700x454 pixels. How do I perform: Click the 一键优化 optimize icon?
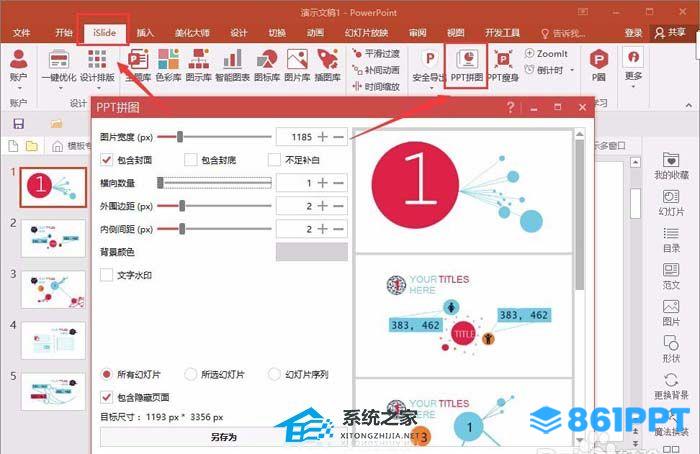coord(59,59)
